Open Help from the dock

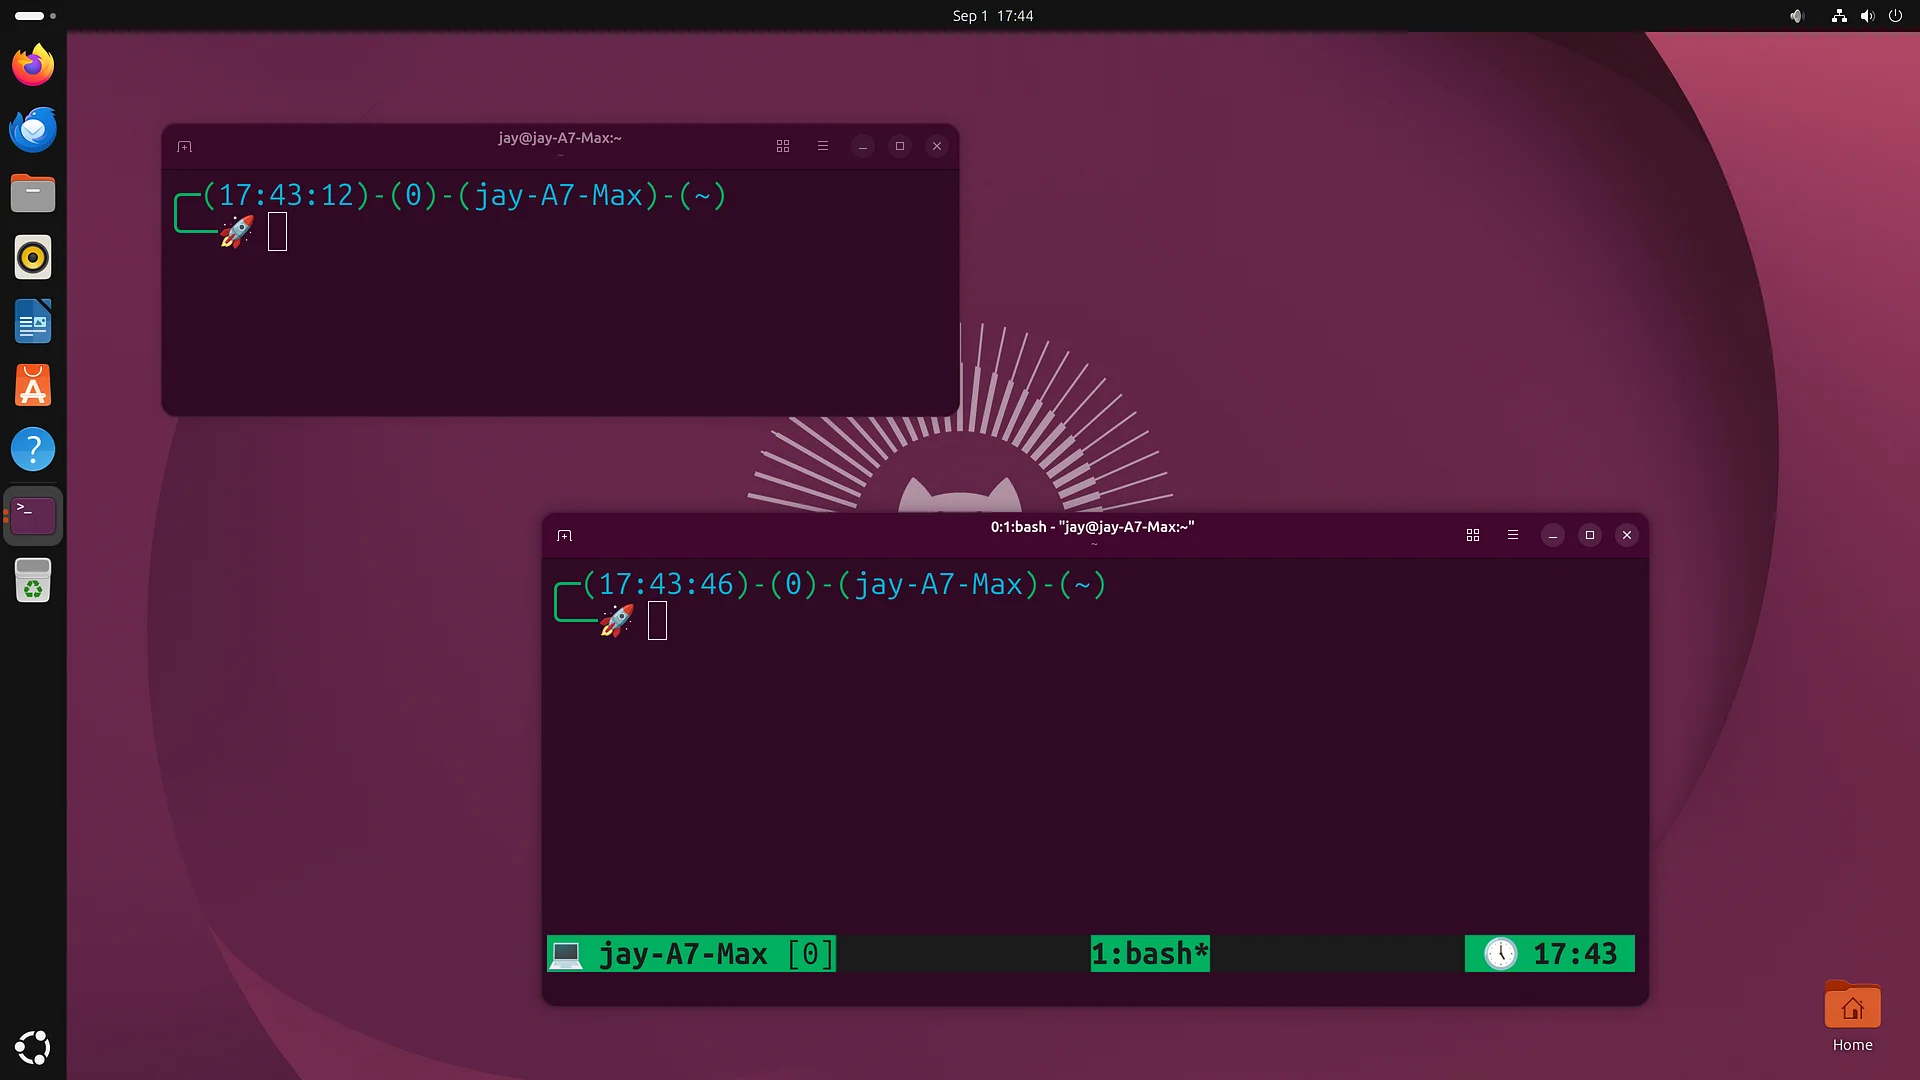pyautogui.click(x=33, y=450)
